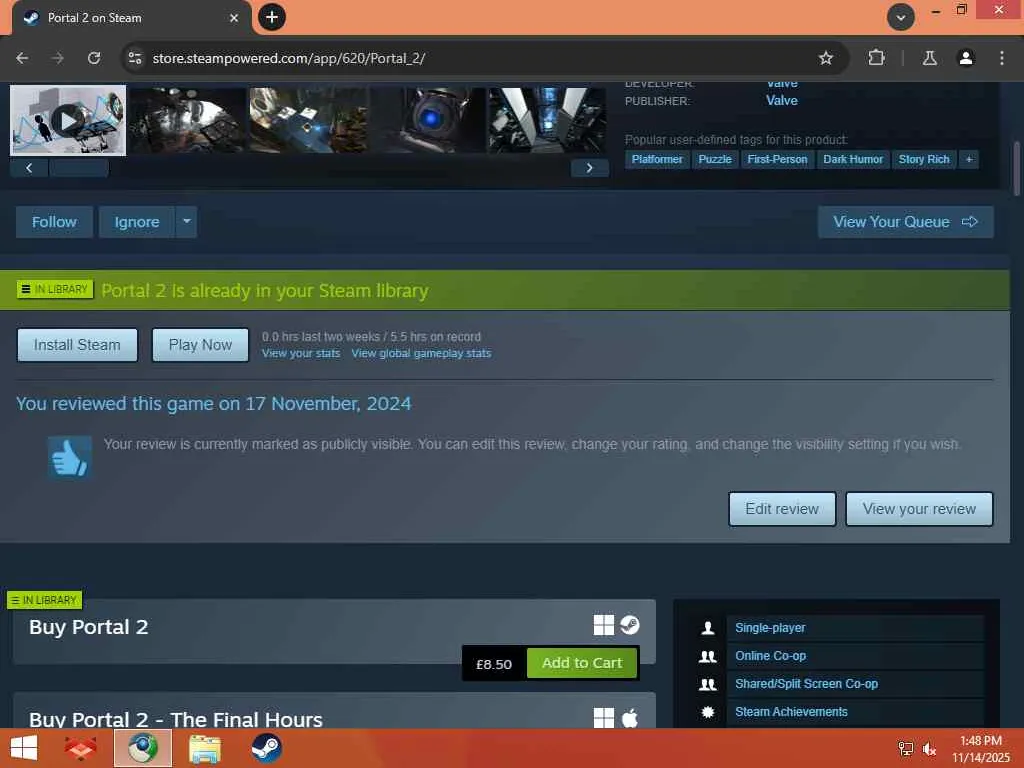
Task: Click the muted speaker tray icon
Action: click(x=929, y=749)
